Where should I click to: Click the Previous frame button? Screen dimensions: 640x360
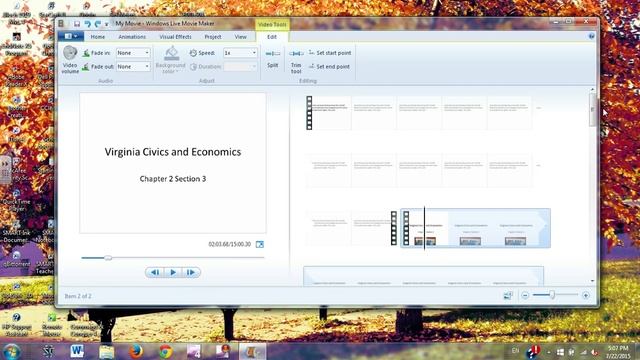[x=155, y=272]
